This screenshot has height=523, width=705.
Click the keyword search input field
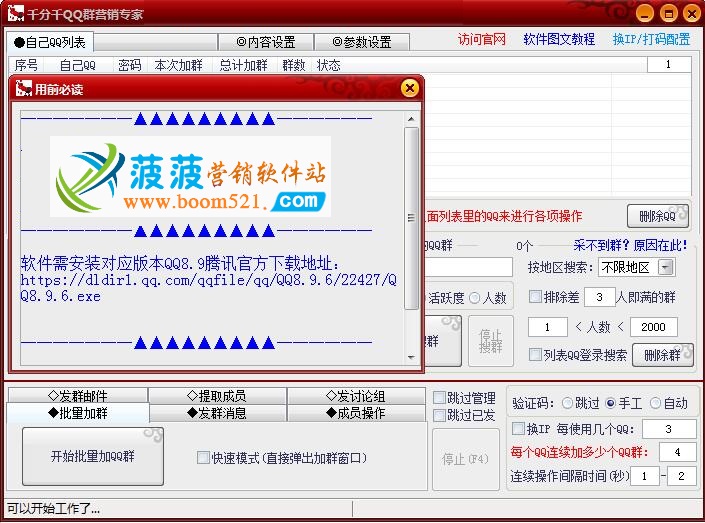tap(469, 267)
